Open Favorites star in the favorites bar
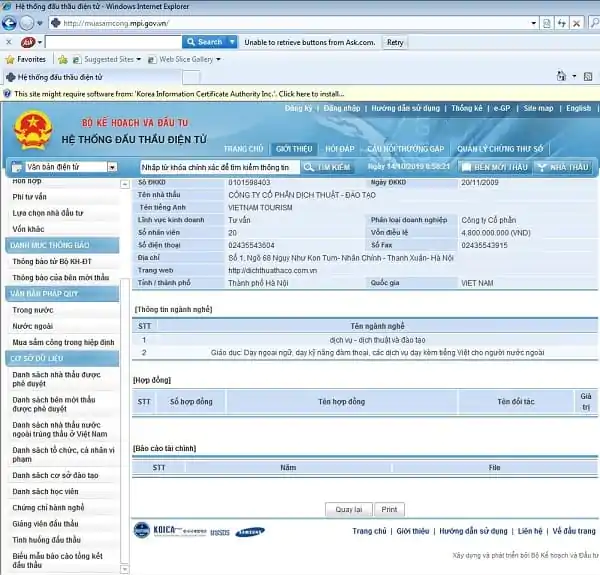600x575 pixels. (26, 59)
